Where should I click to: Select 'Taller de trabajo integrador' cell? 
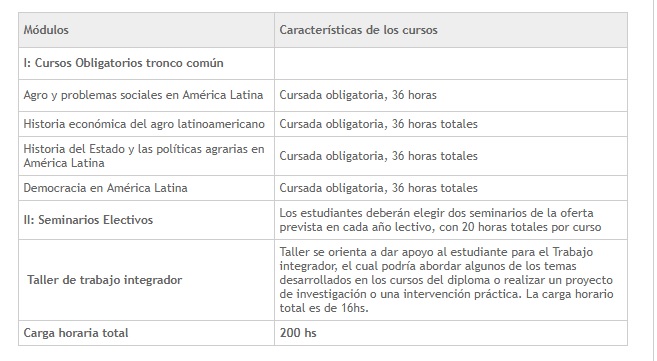coord(146,280)
